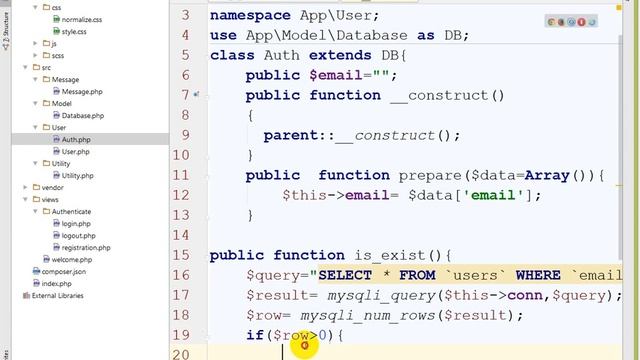
Task: Select the composer.json file icon
Action: pyautogui.click(x=36, y=271)
